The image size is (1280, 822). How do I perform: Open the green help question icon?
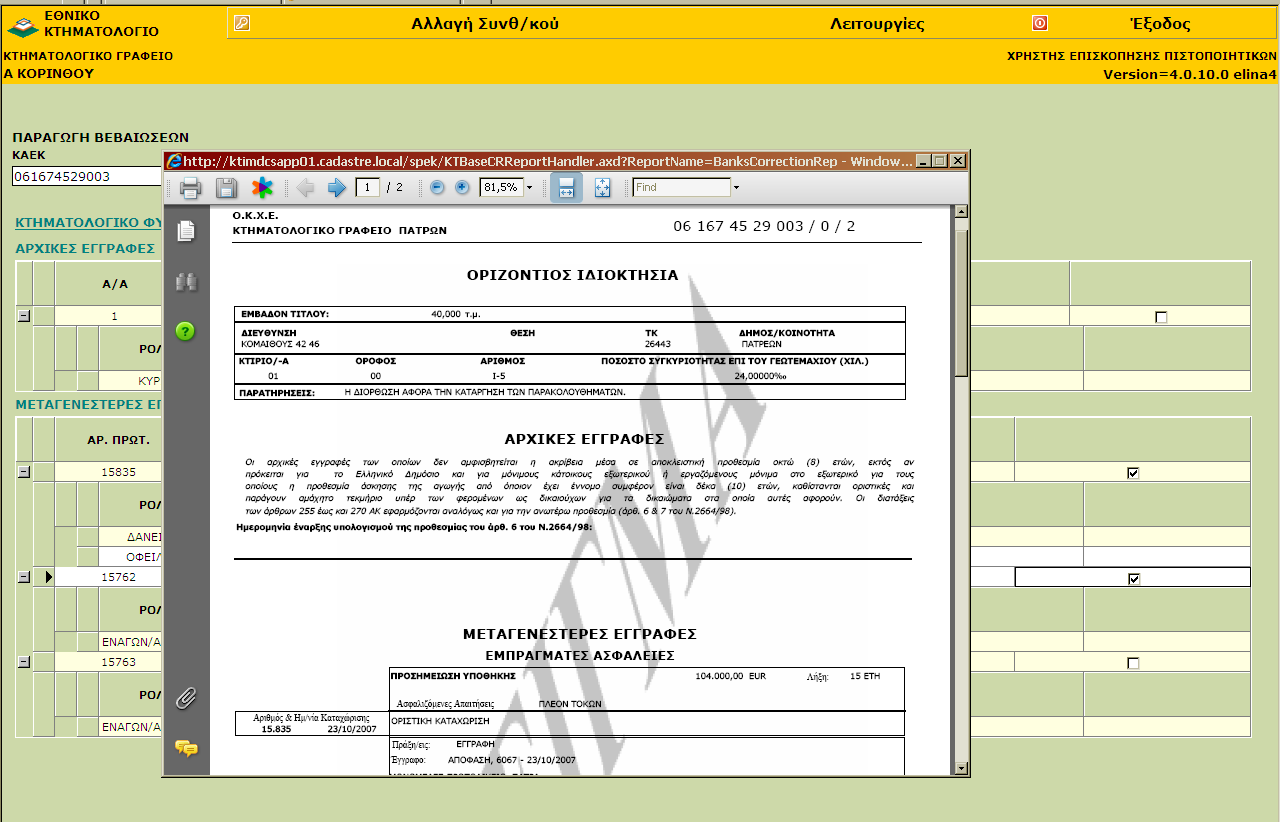coord(185,331)
